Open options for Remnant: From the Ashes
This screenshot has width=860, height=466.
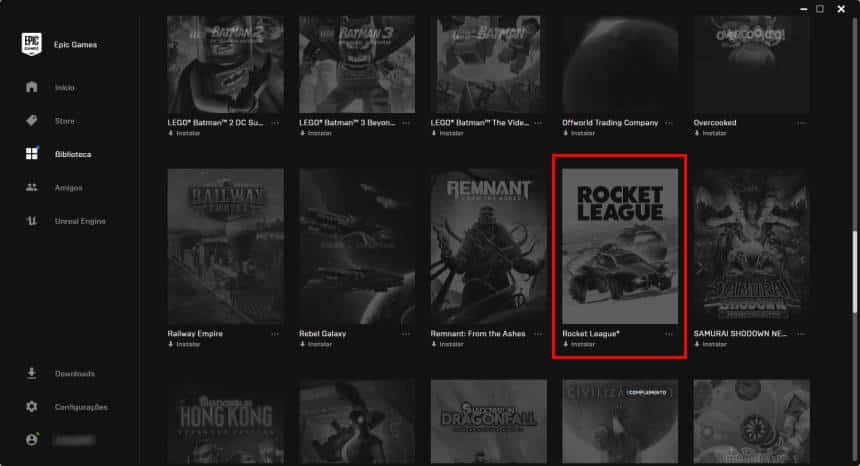click(x=538, y=333)
